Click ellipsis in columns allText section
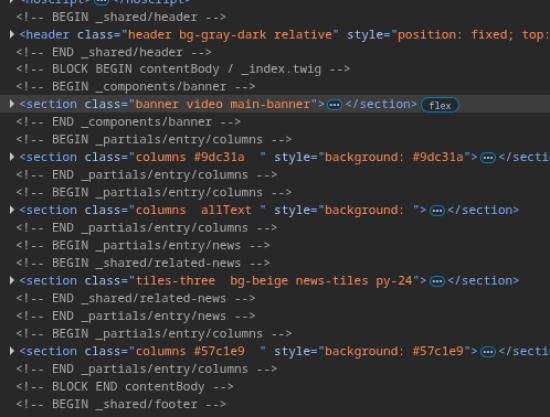 pyautogui.click(x=437, y=211)
